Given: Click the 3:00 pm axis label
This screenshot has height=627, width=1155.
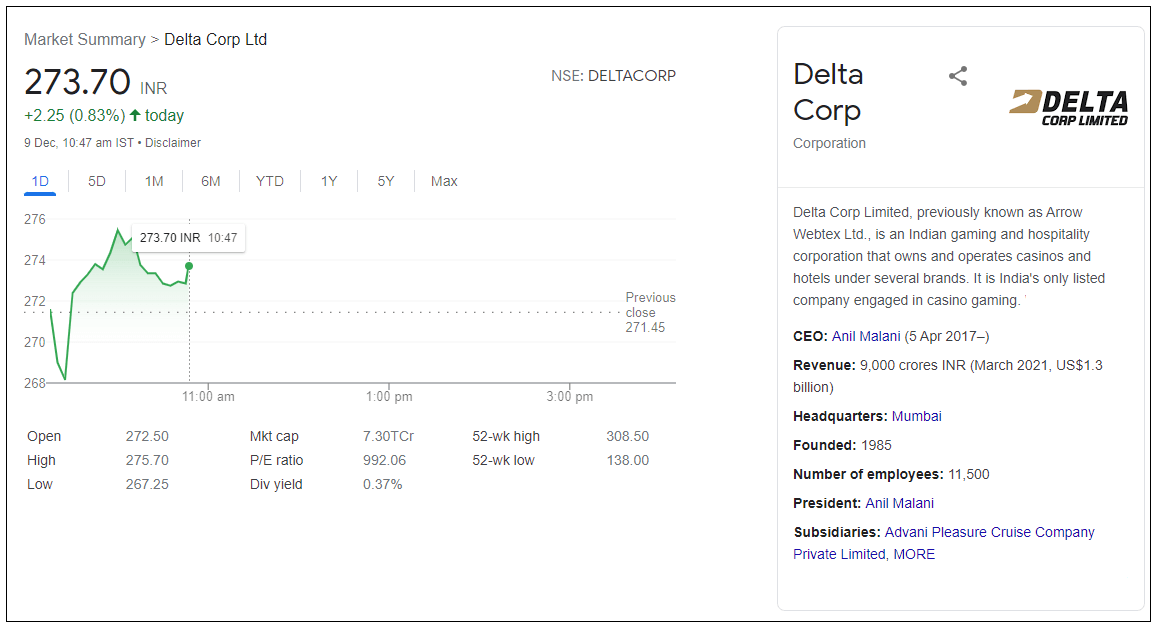Looking at the screenshot, I should (x=569, y=396).
